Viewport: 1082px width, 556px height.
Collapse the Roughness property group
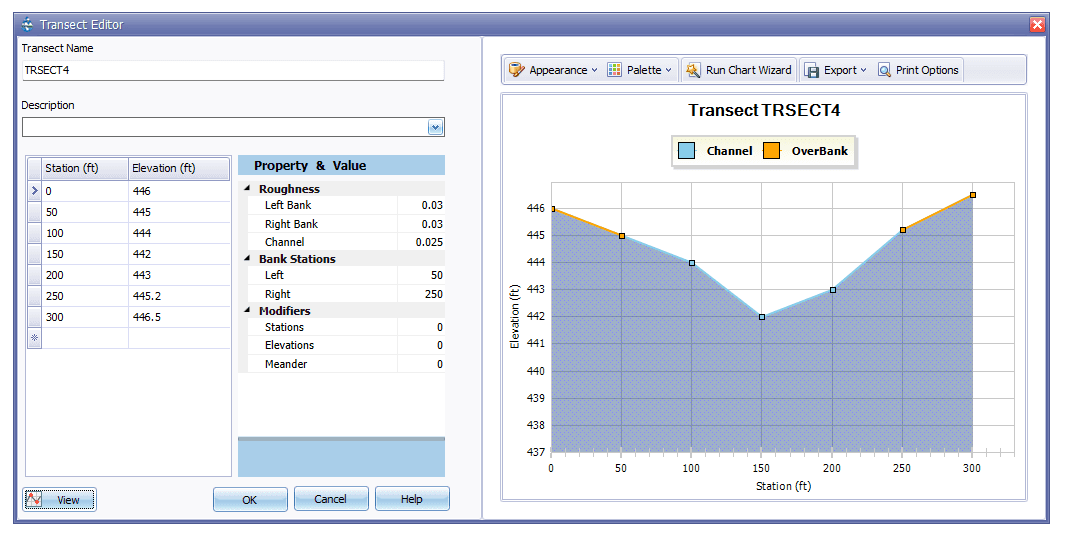click(x=247, y=188)
